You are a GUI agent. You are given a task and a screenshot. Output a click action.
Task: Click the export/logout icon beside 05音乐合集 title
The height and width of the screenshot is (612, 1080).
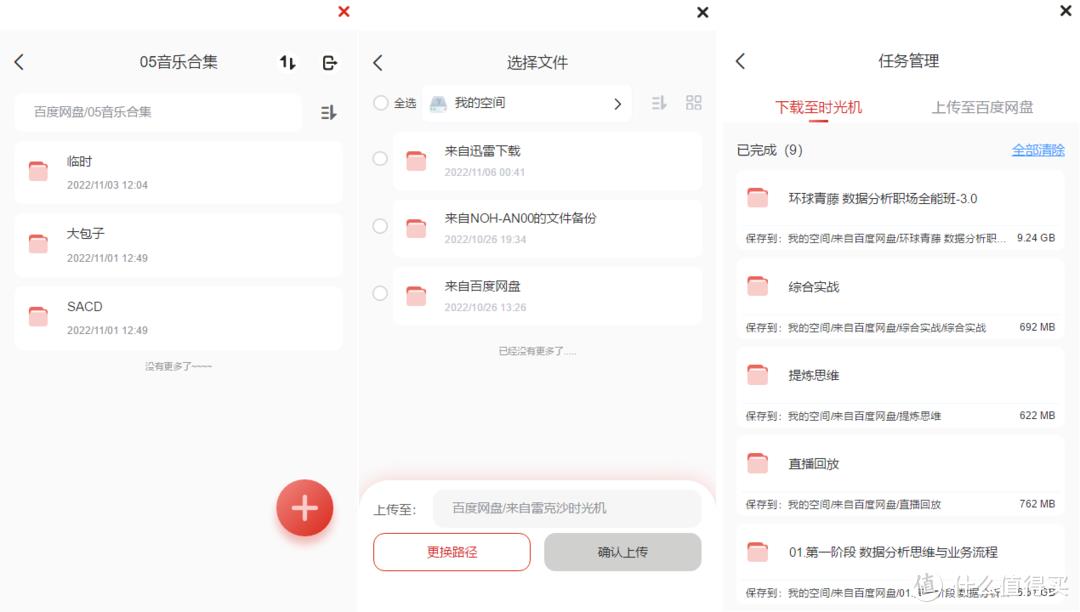(329, 63)
